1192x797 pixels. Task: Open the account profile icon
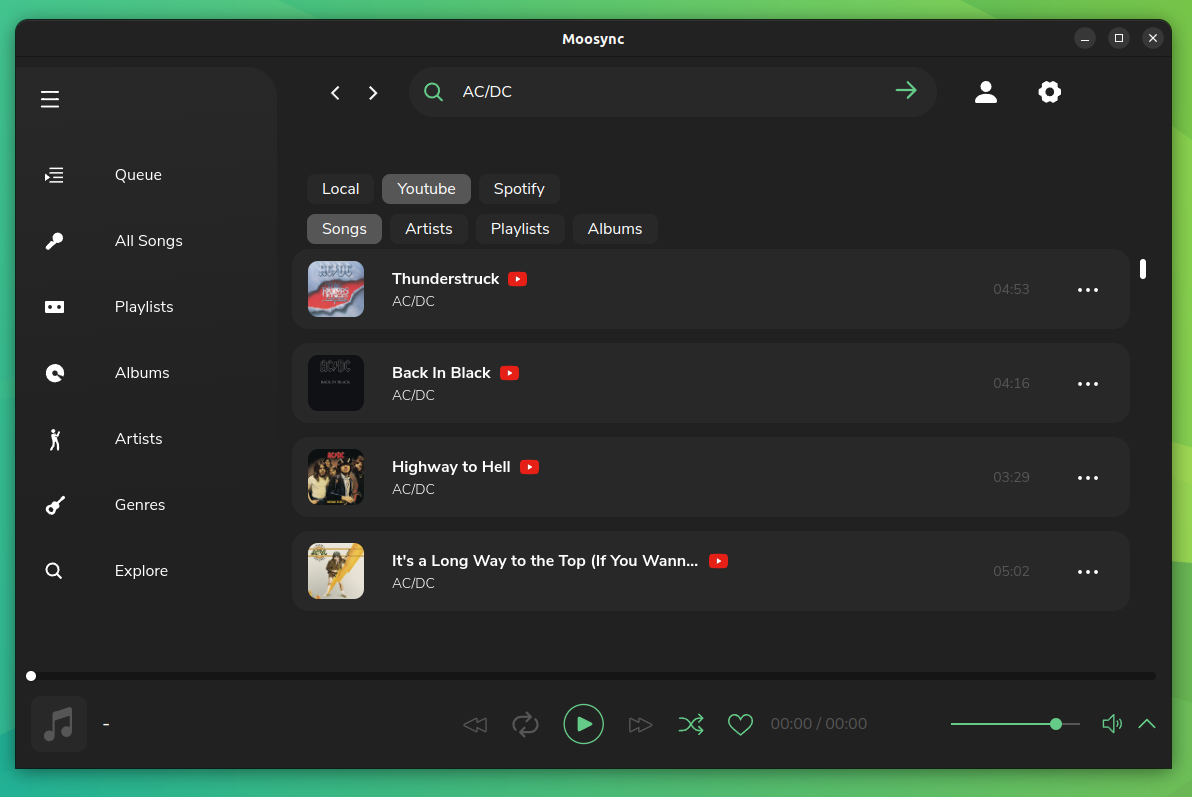click(x=986, y=91)
